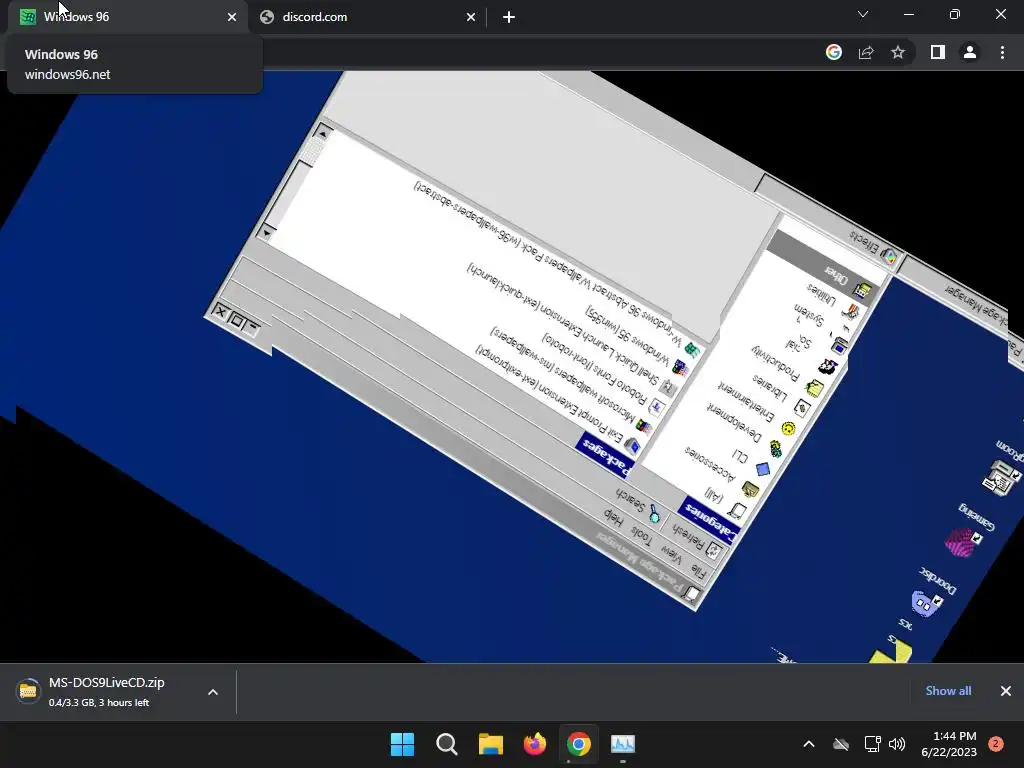This screenshot has height=768, width=1024.
Task: Open a new browser tab
Action: pos(509,17)
